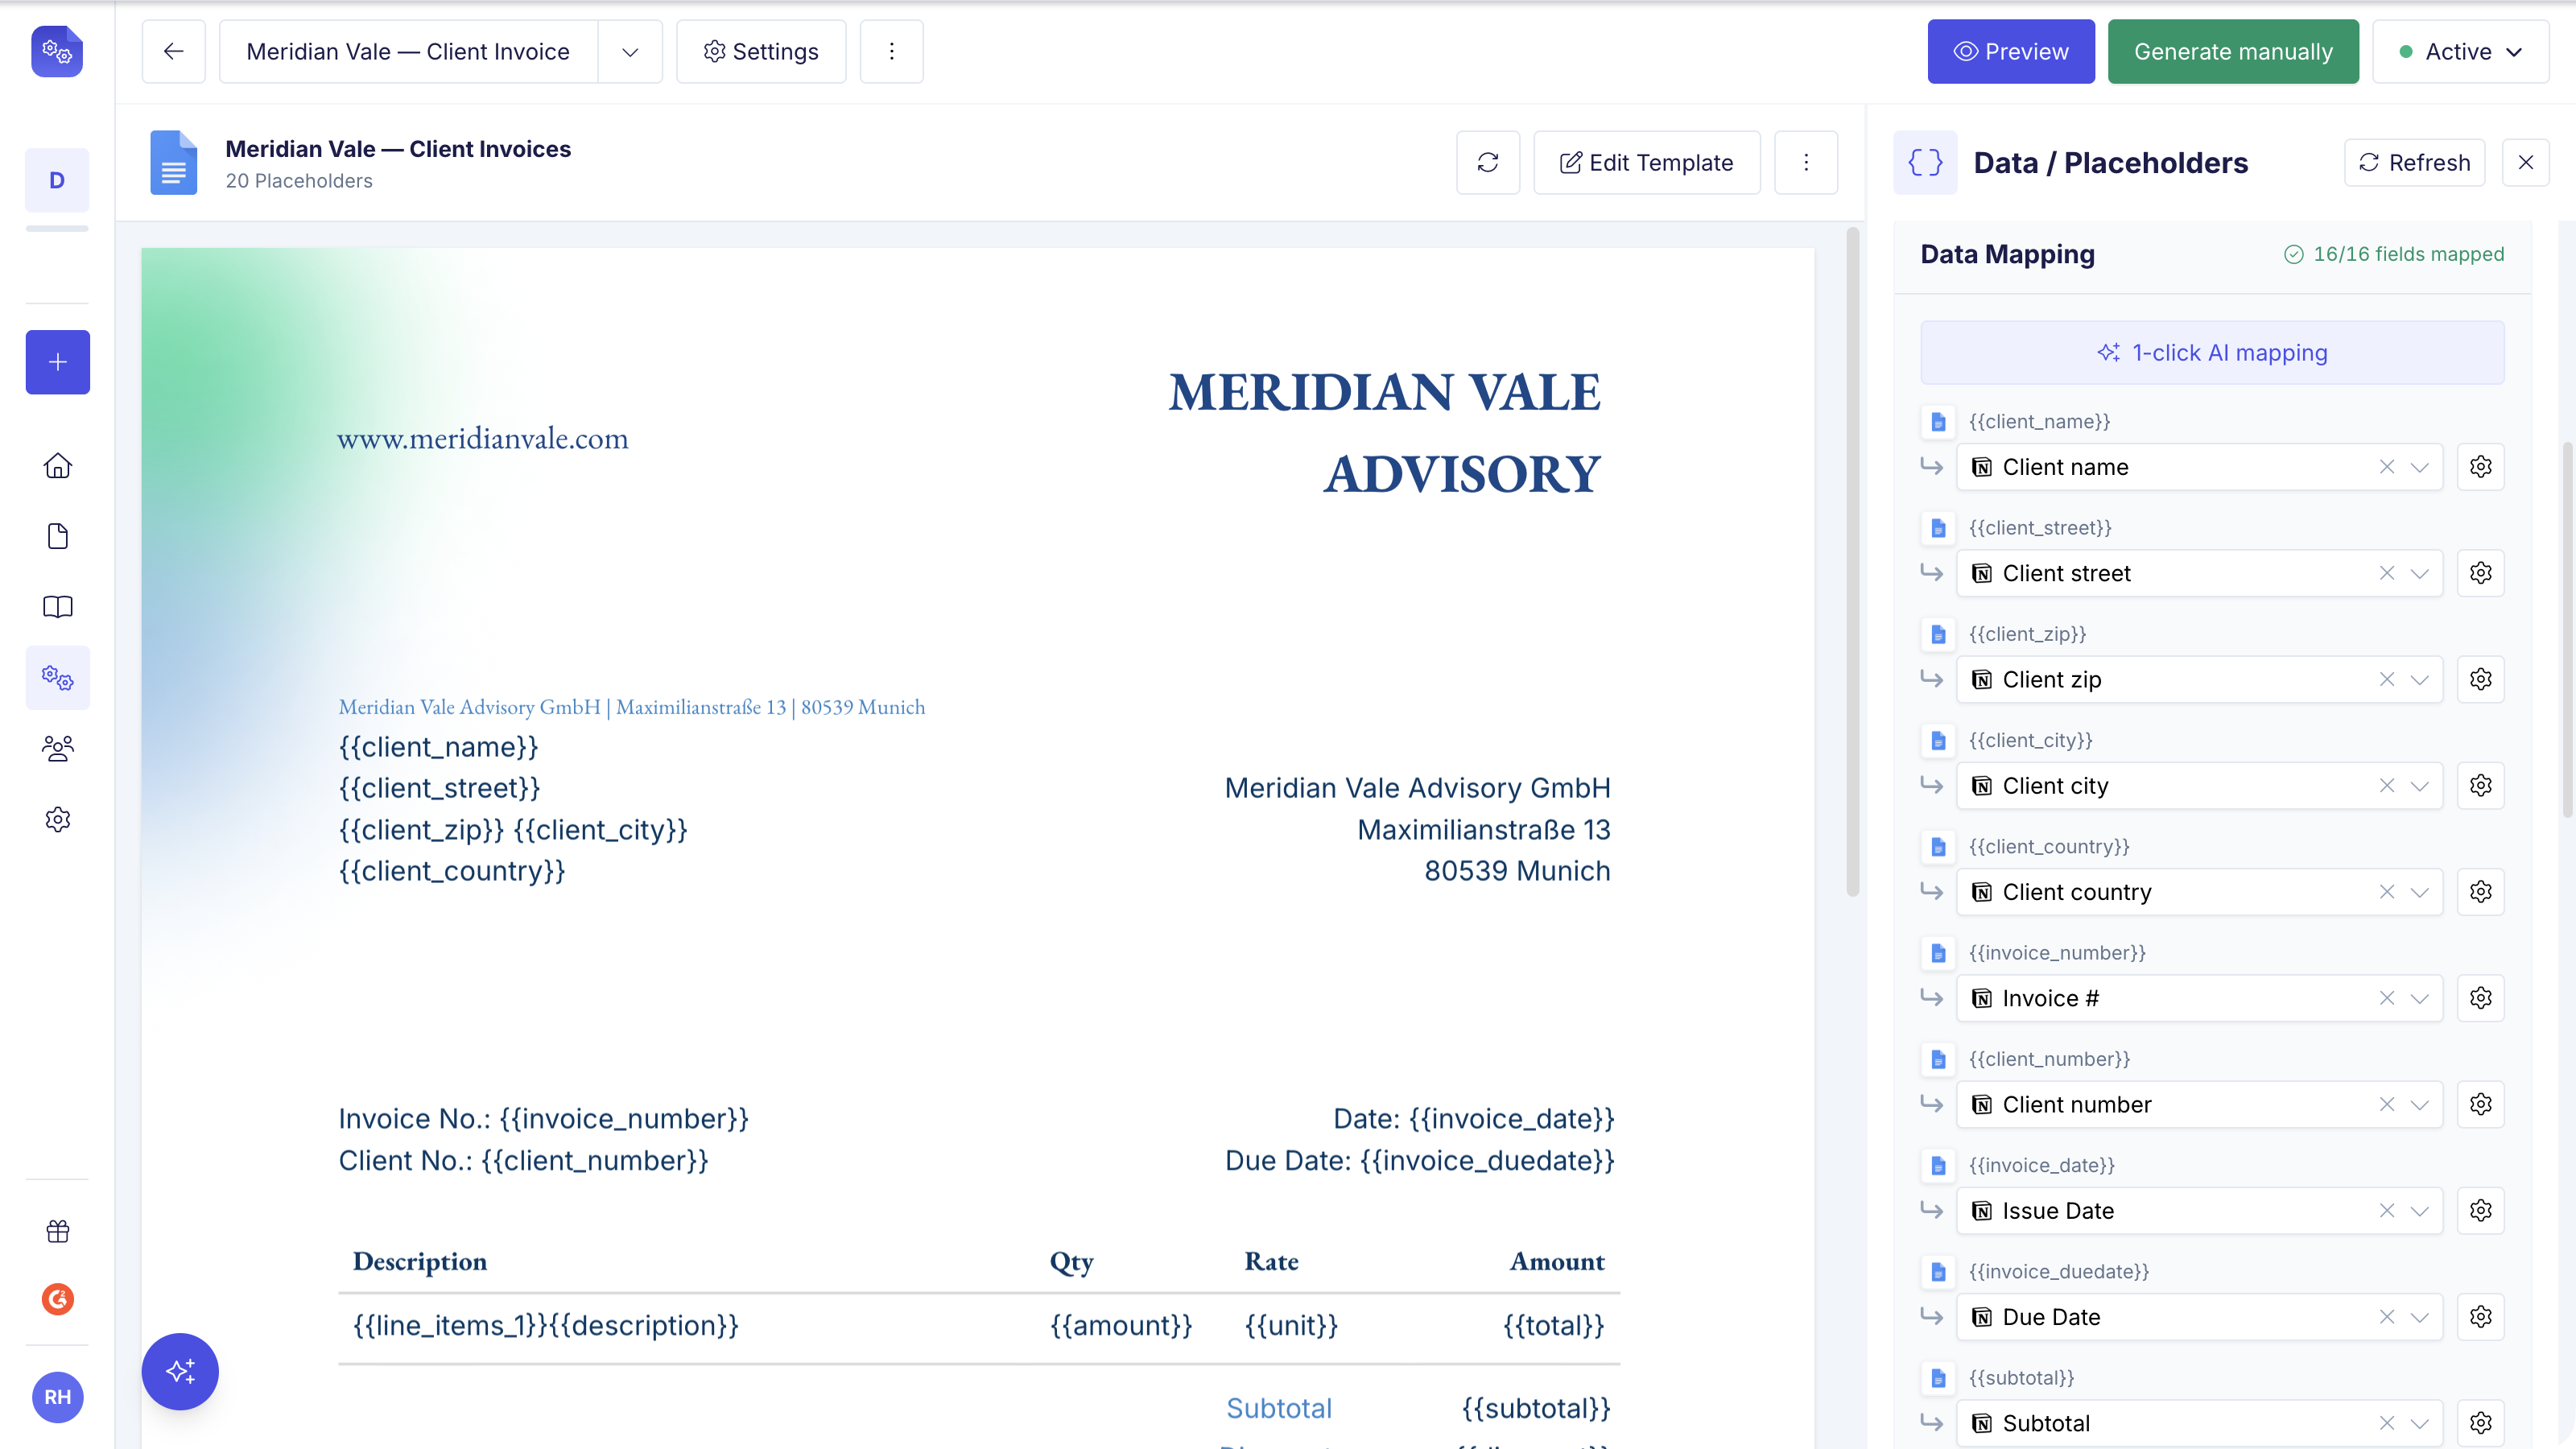Clear the Client street mapping with X
This screenshot has width=2576, height=1449.
[2387, 573]
